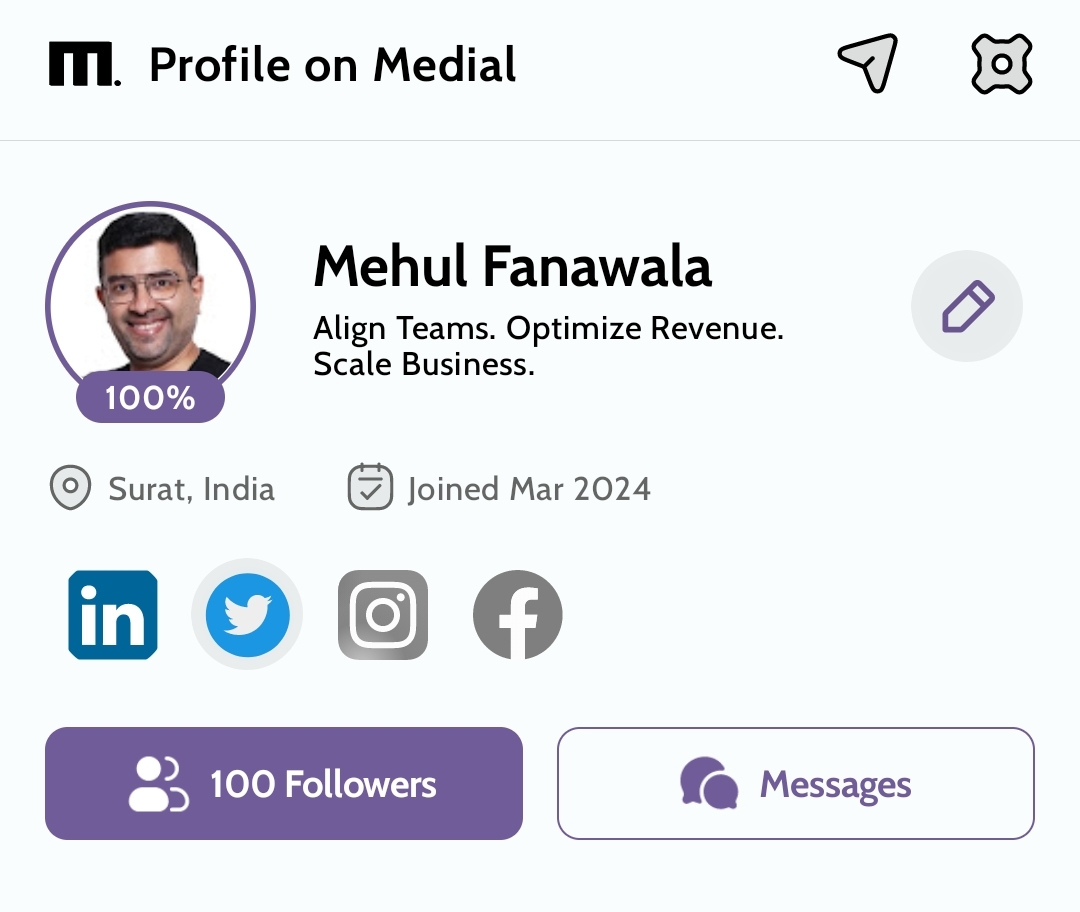Open Twitter profile icon
Screen dimensions: 1080x912
coord(247,615)
